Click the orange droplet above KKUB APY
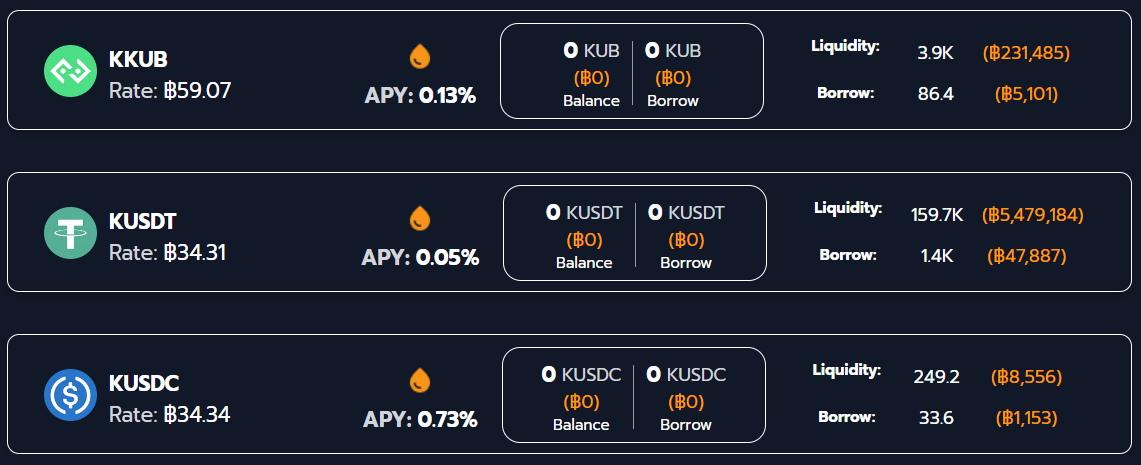 tap(420, 56)
